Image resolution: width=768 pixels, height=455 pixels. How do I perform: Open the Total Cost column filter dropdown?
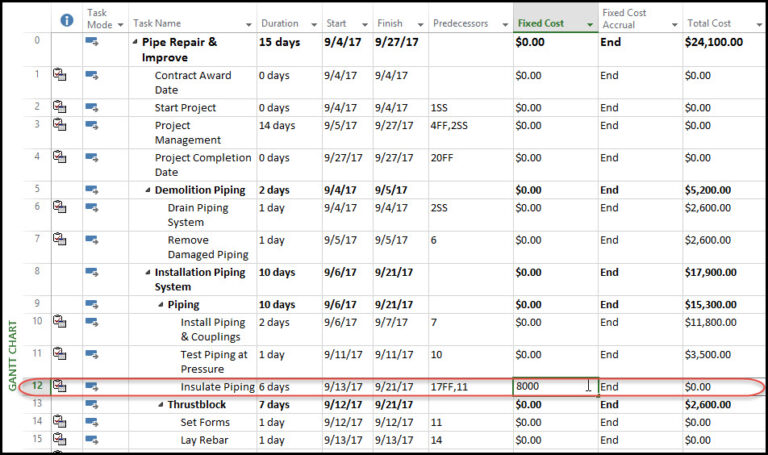click(x=759, y=25)
